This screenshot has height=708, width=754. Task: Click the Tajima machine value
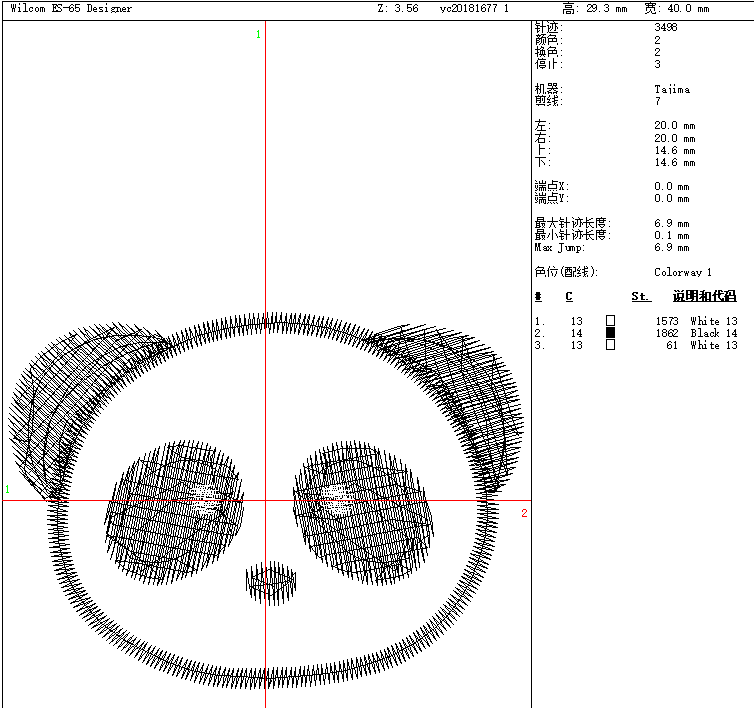672,89
